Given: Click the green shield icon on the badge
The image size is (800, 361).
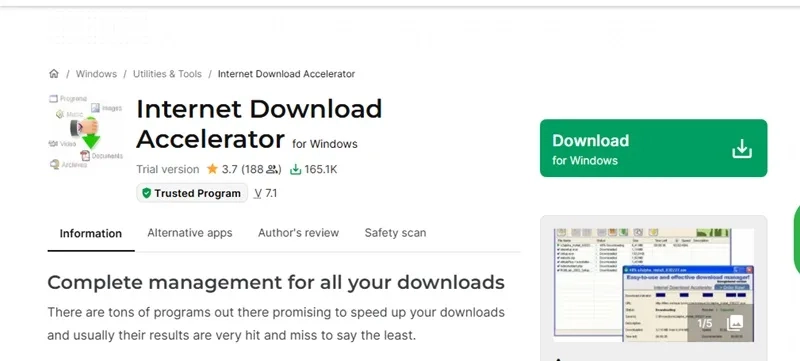Looking at the screenshot, I should point(147,193).
